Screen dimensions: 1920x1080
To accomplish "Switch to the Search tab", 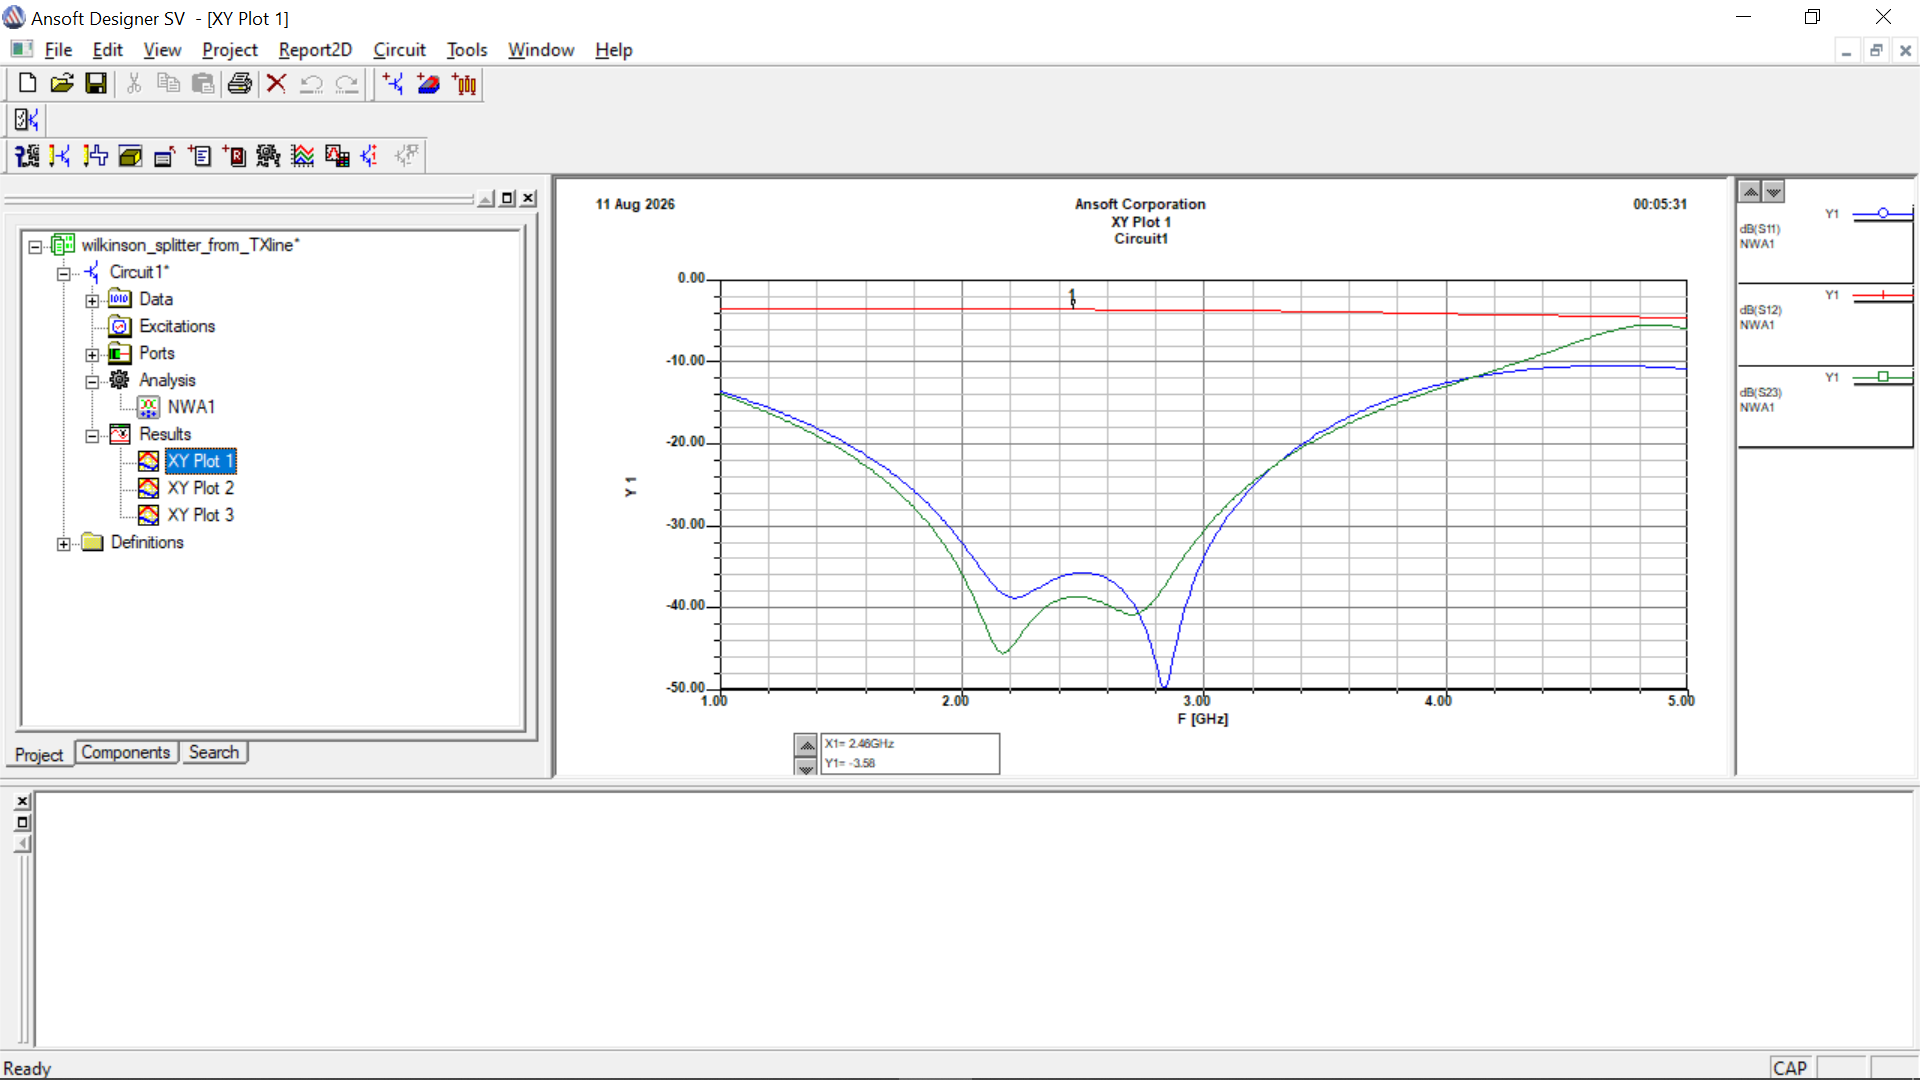I will 214,752.
